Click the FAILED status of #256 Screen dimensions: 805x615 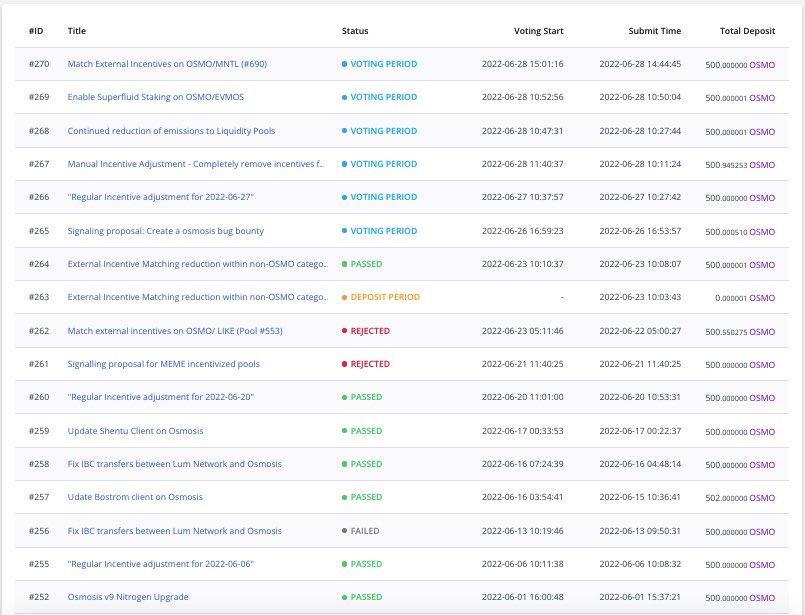point(360,531)
